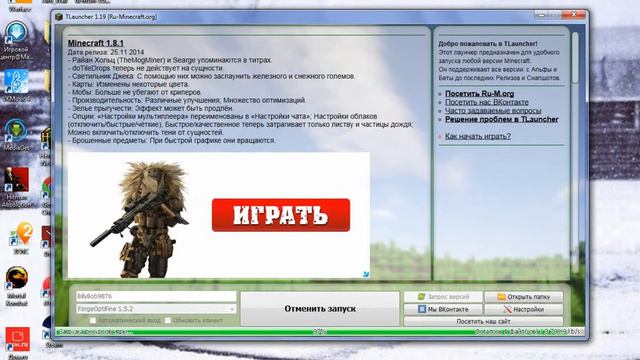Image resolution: width=640 pixels, height=360 pixels.
Task: Open the Hitman Absolution desktop shortcut
Action: [x=16, y=180]
